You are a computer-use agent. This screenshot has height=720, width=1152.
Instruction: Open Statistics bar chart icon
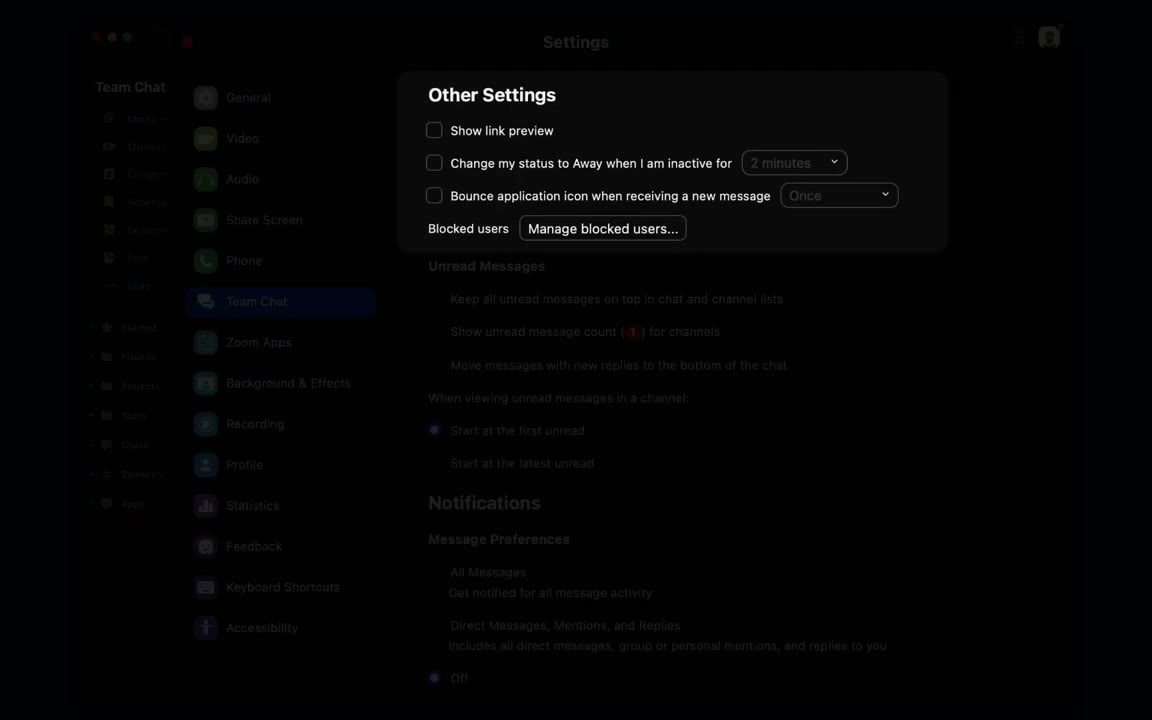pyautogui.click(x=206, y=505)
